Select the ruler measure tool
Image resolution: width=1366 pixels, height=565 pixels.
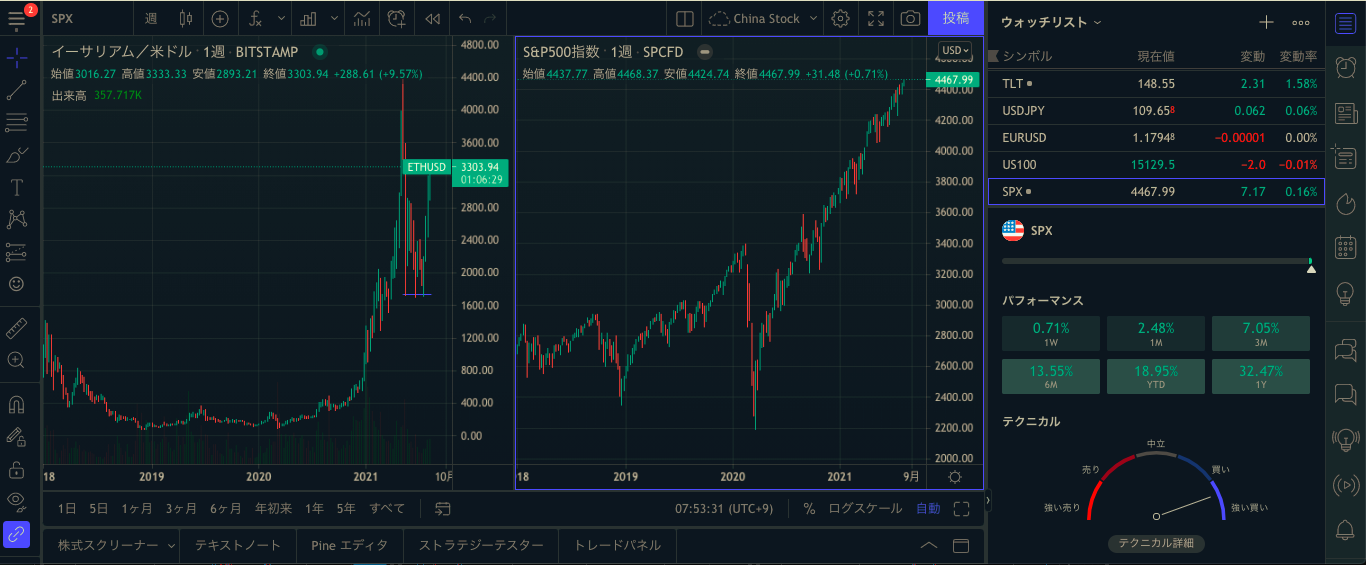[x=17, y=327]
